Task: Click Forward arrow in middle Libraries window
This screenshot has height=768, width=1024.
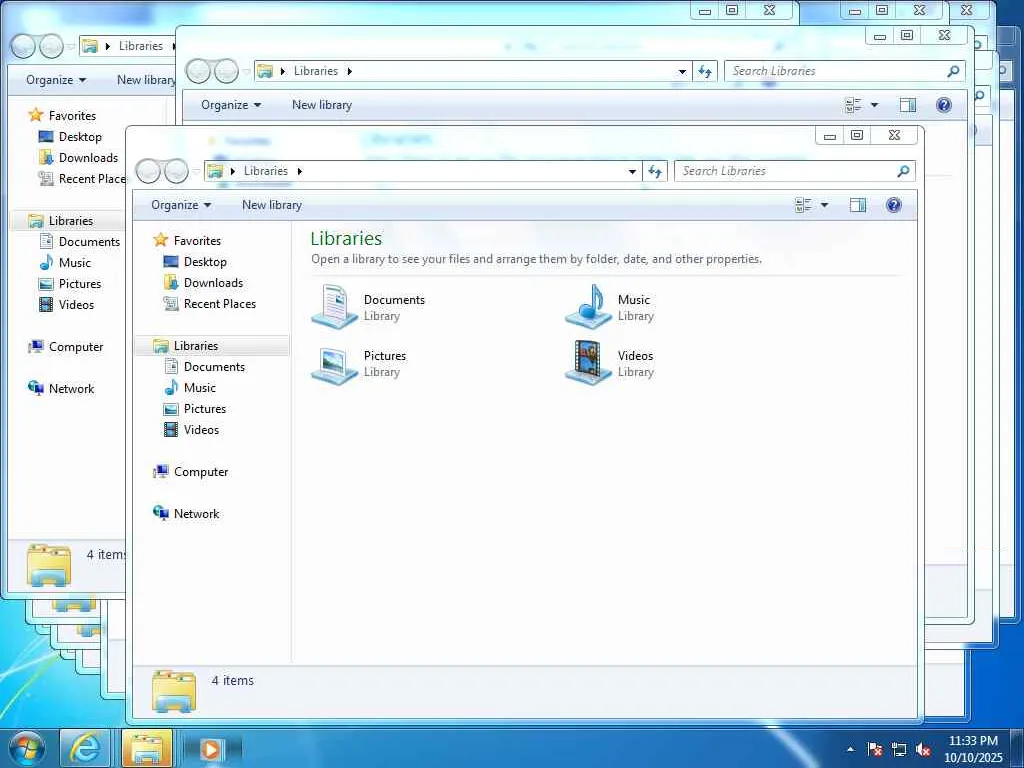Action: tap(227, 71)
